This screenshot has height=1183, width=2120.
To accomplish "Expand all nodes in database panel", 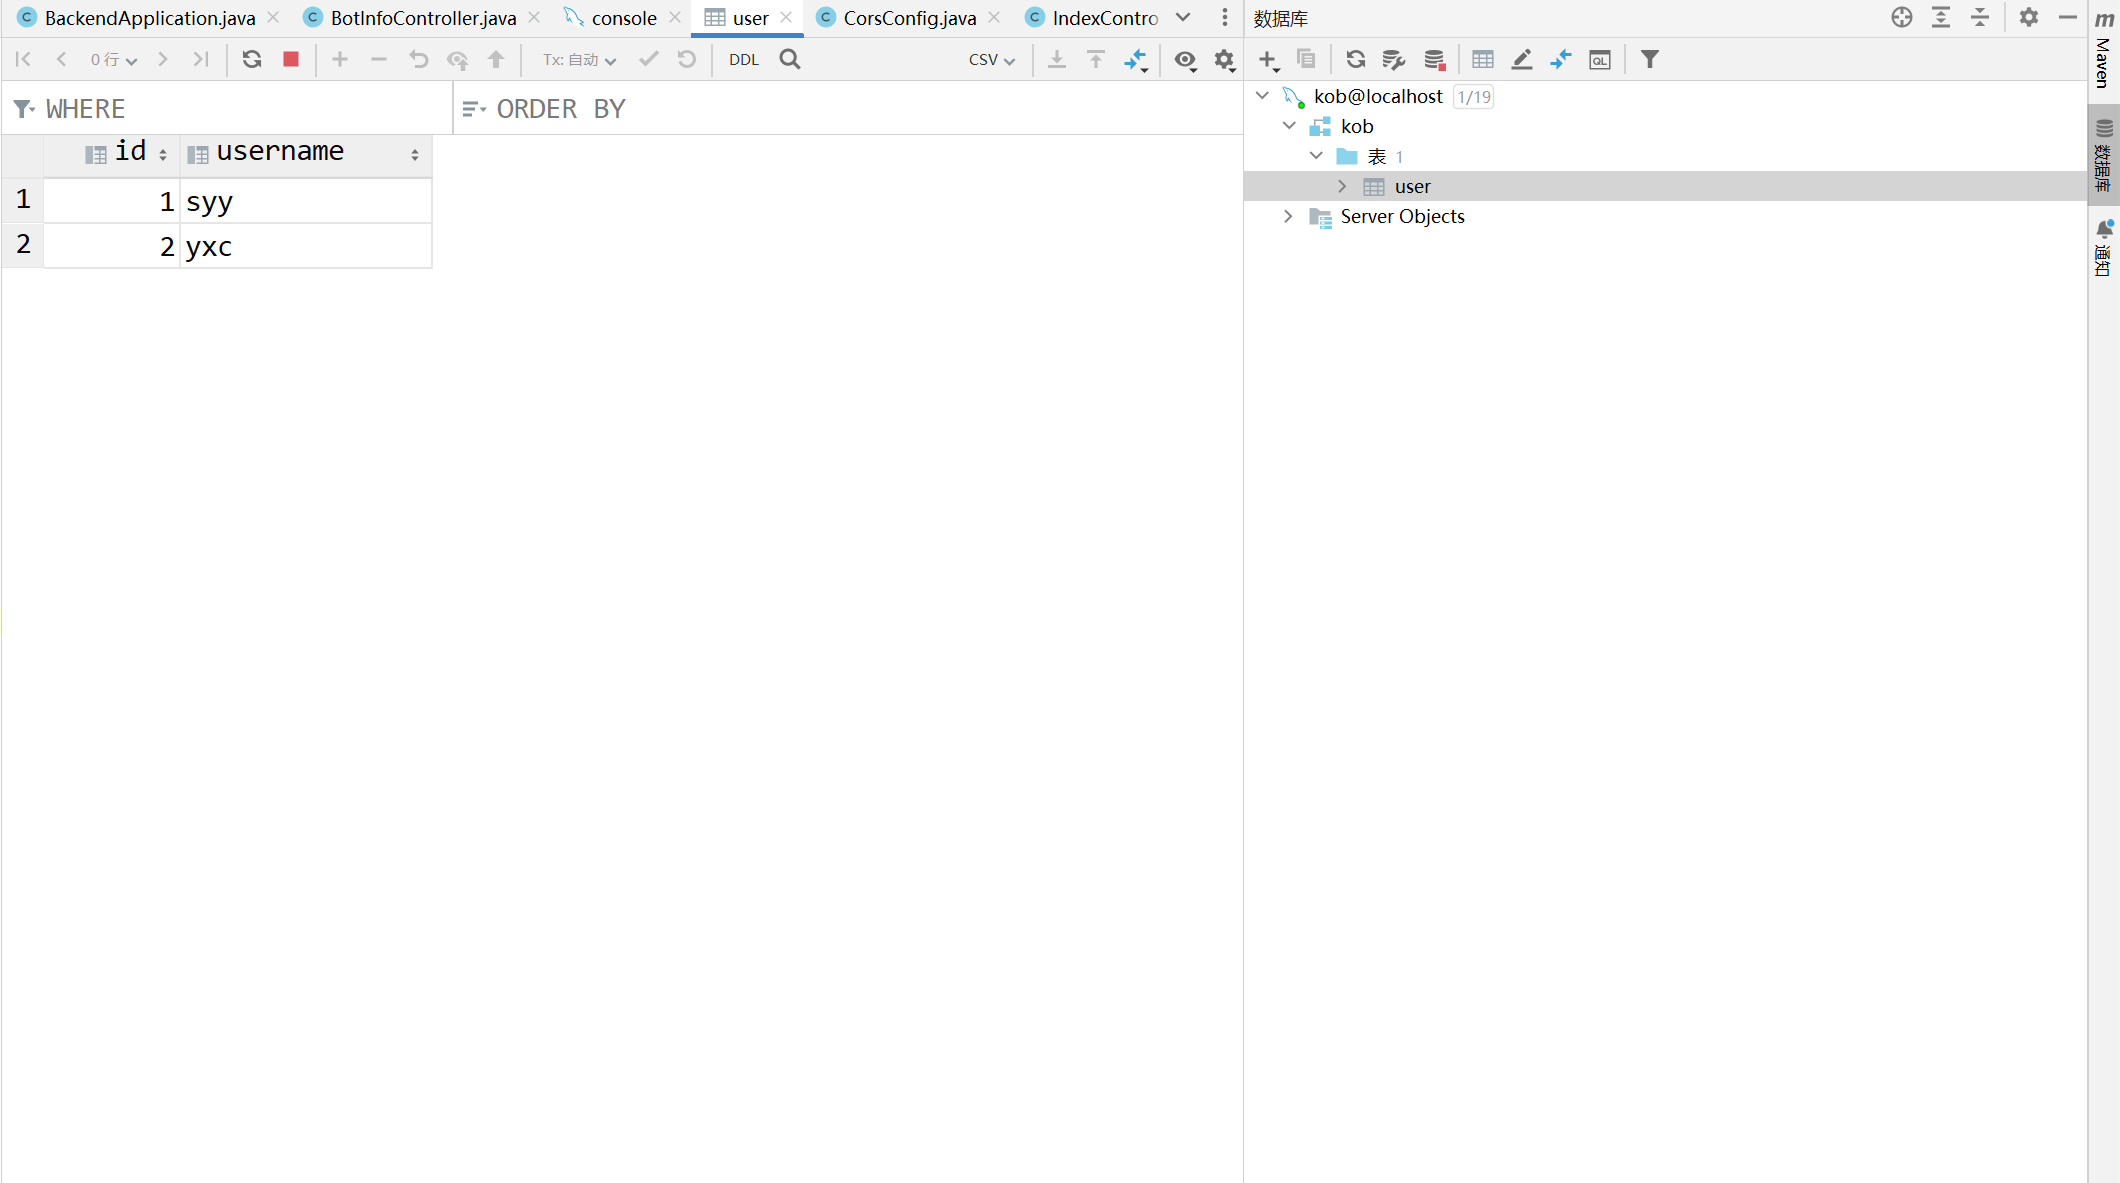I will pyautogui.click(x=1941, y=17).
